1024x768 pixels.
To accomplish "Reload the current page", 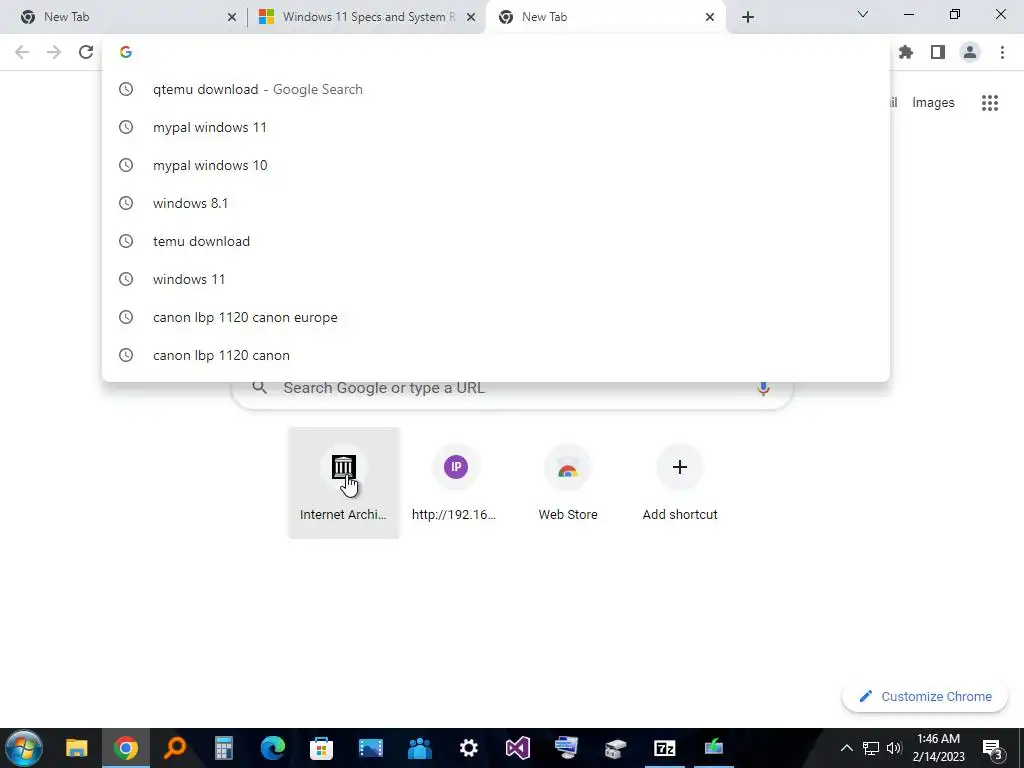I will click(x=86, y=52).
